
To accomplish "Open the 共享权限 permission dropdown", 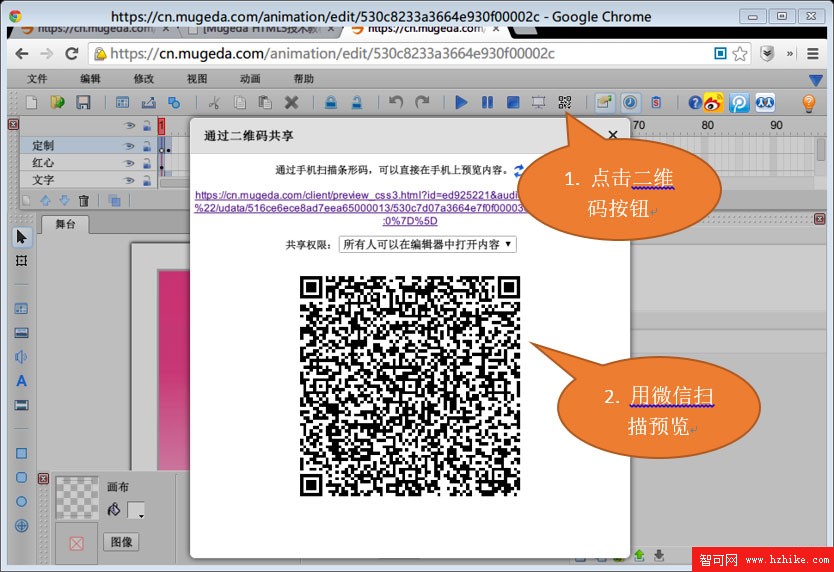I will tap(428, 244).
